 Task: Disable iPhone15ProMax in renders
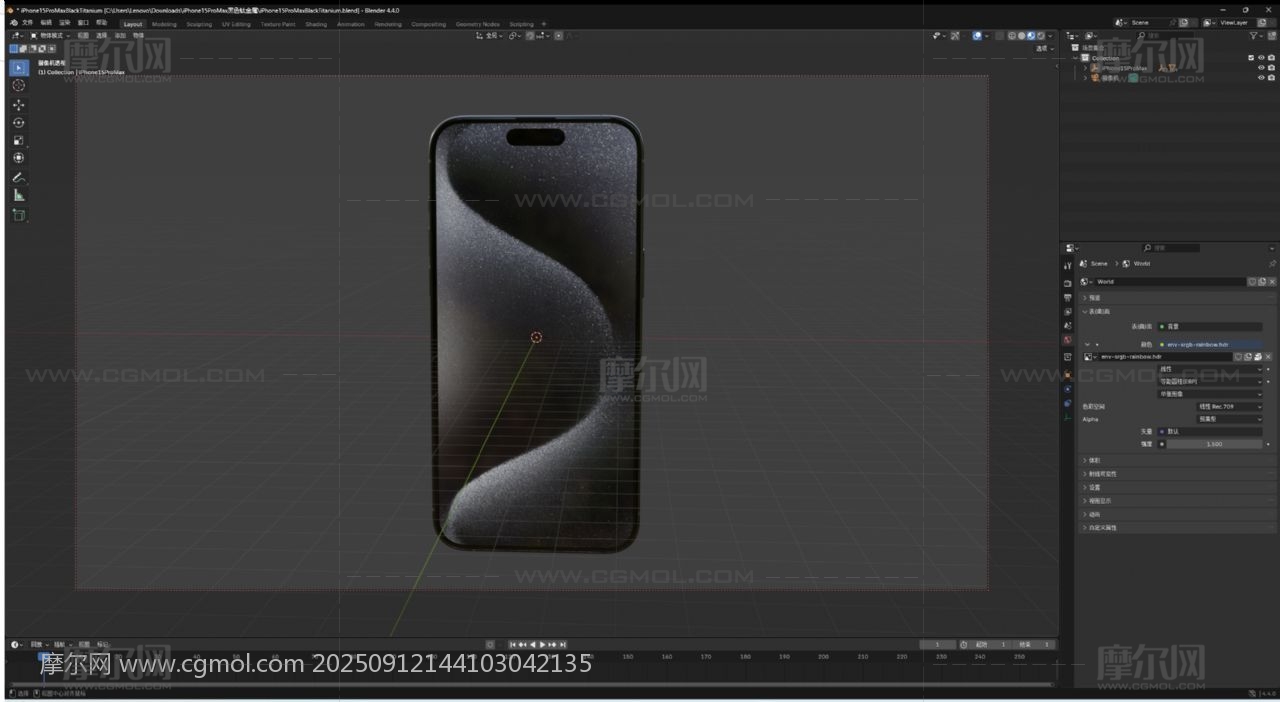pyautogui.click(x=1271, y=68)
